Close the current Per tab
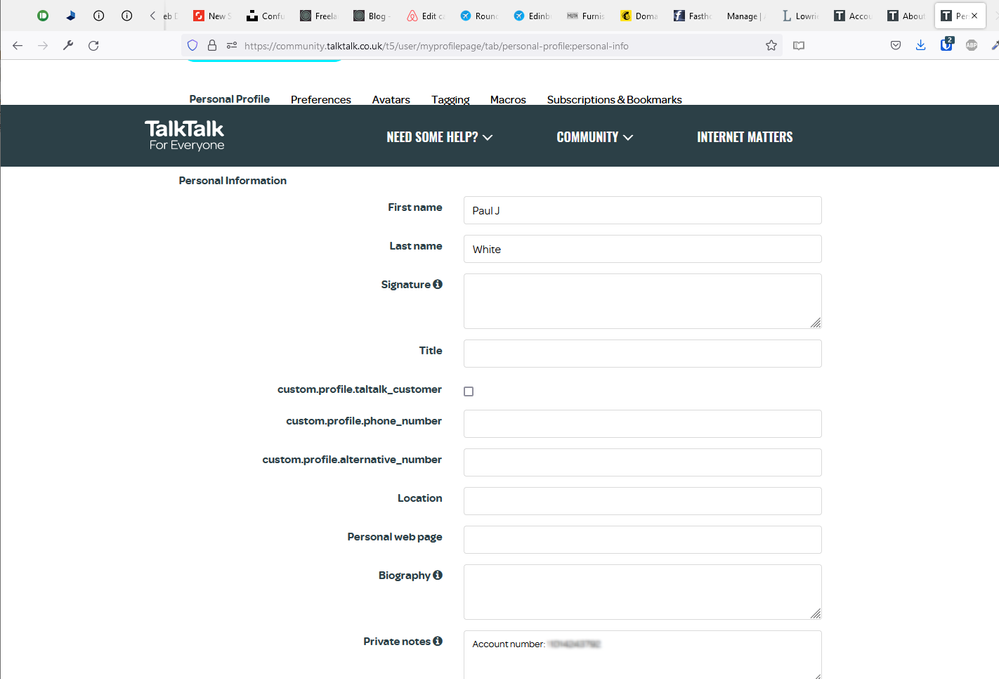Image resolution: width=999 pixels, height=679 pixels. (x=974, y=15)
